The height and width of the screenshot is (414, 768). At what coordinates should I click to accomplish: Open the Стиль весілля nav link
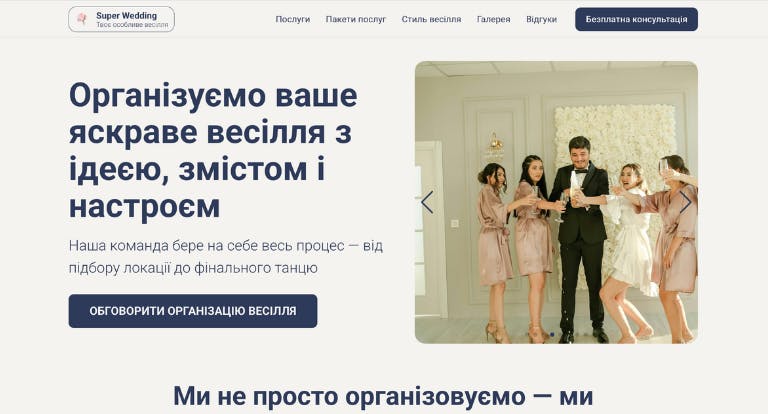(432, 19)
